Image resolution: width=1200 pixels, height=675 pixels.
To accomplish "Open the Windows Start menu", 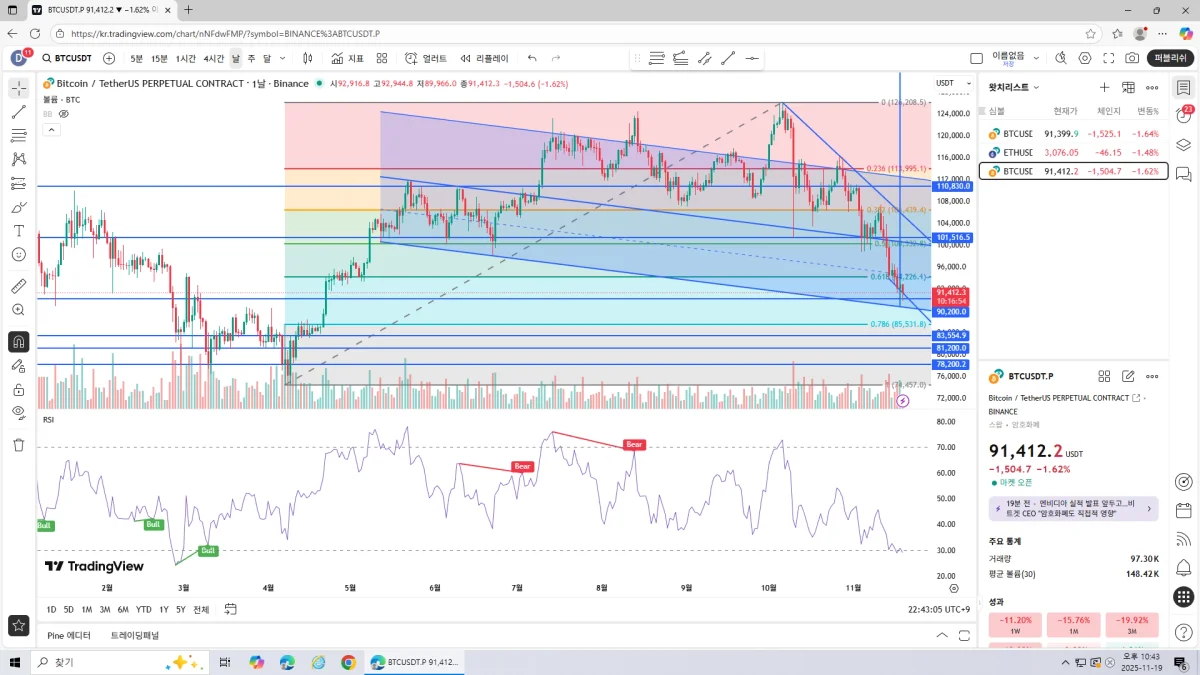I will coord(16,662).
